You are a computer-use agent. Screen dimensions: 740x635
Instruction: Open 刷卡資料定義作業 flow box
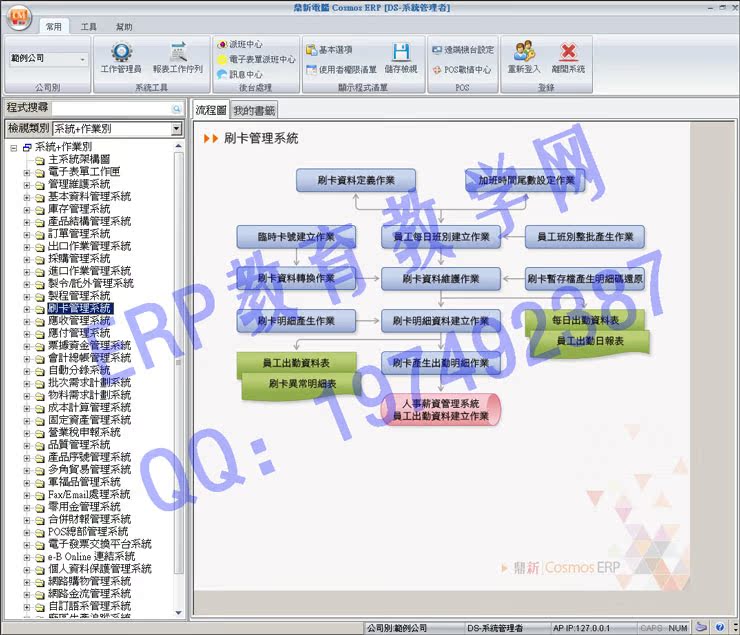[x=356, y=180]
